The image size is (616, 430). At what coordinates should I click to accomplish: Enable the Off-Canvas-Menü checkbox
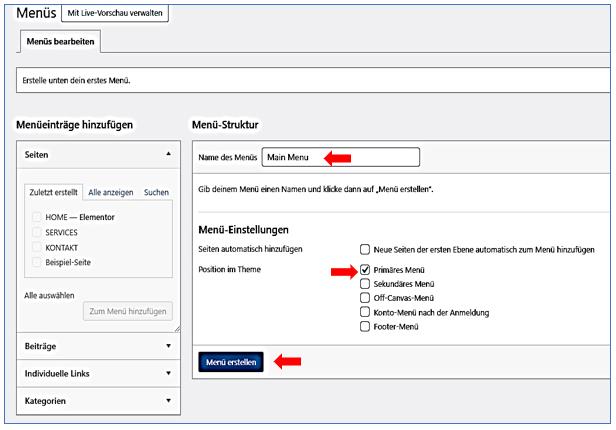click(365, 298)
